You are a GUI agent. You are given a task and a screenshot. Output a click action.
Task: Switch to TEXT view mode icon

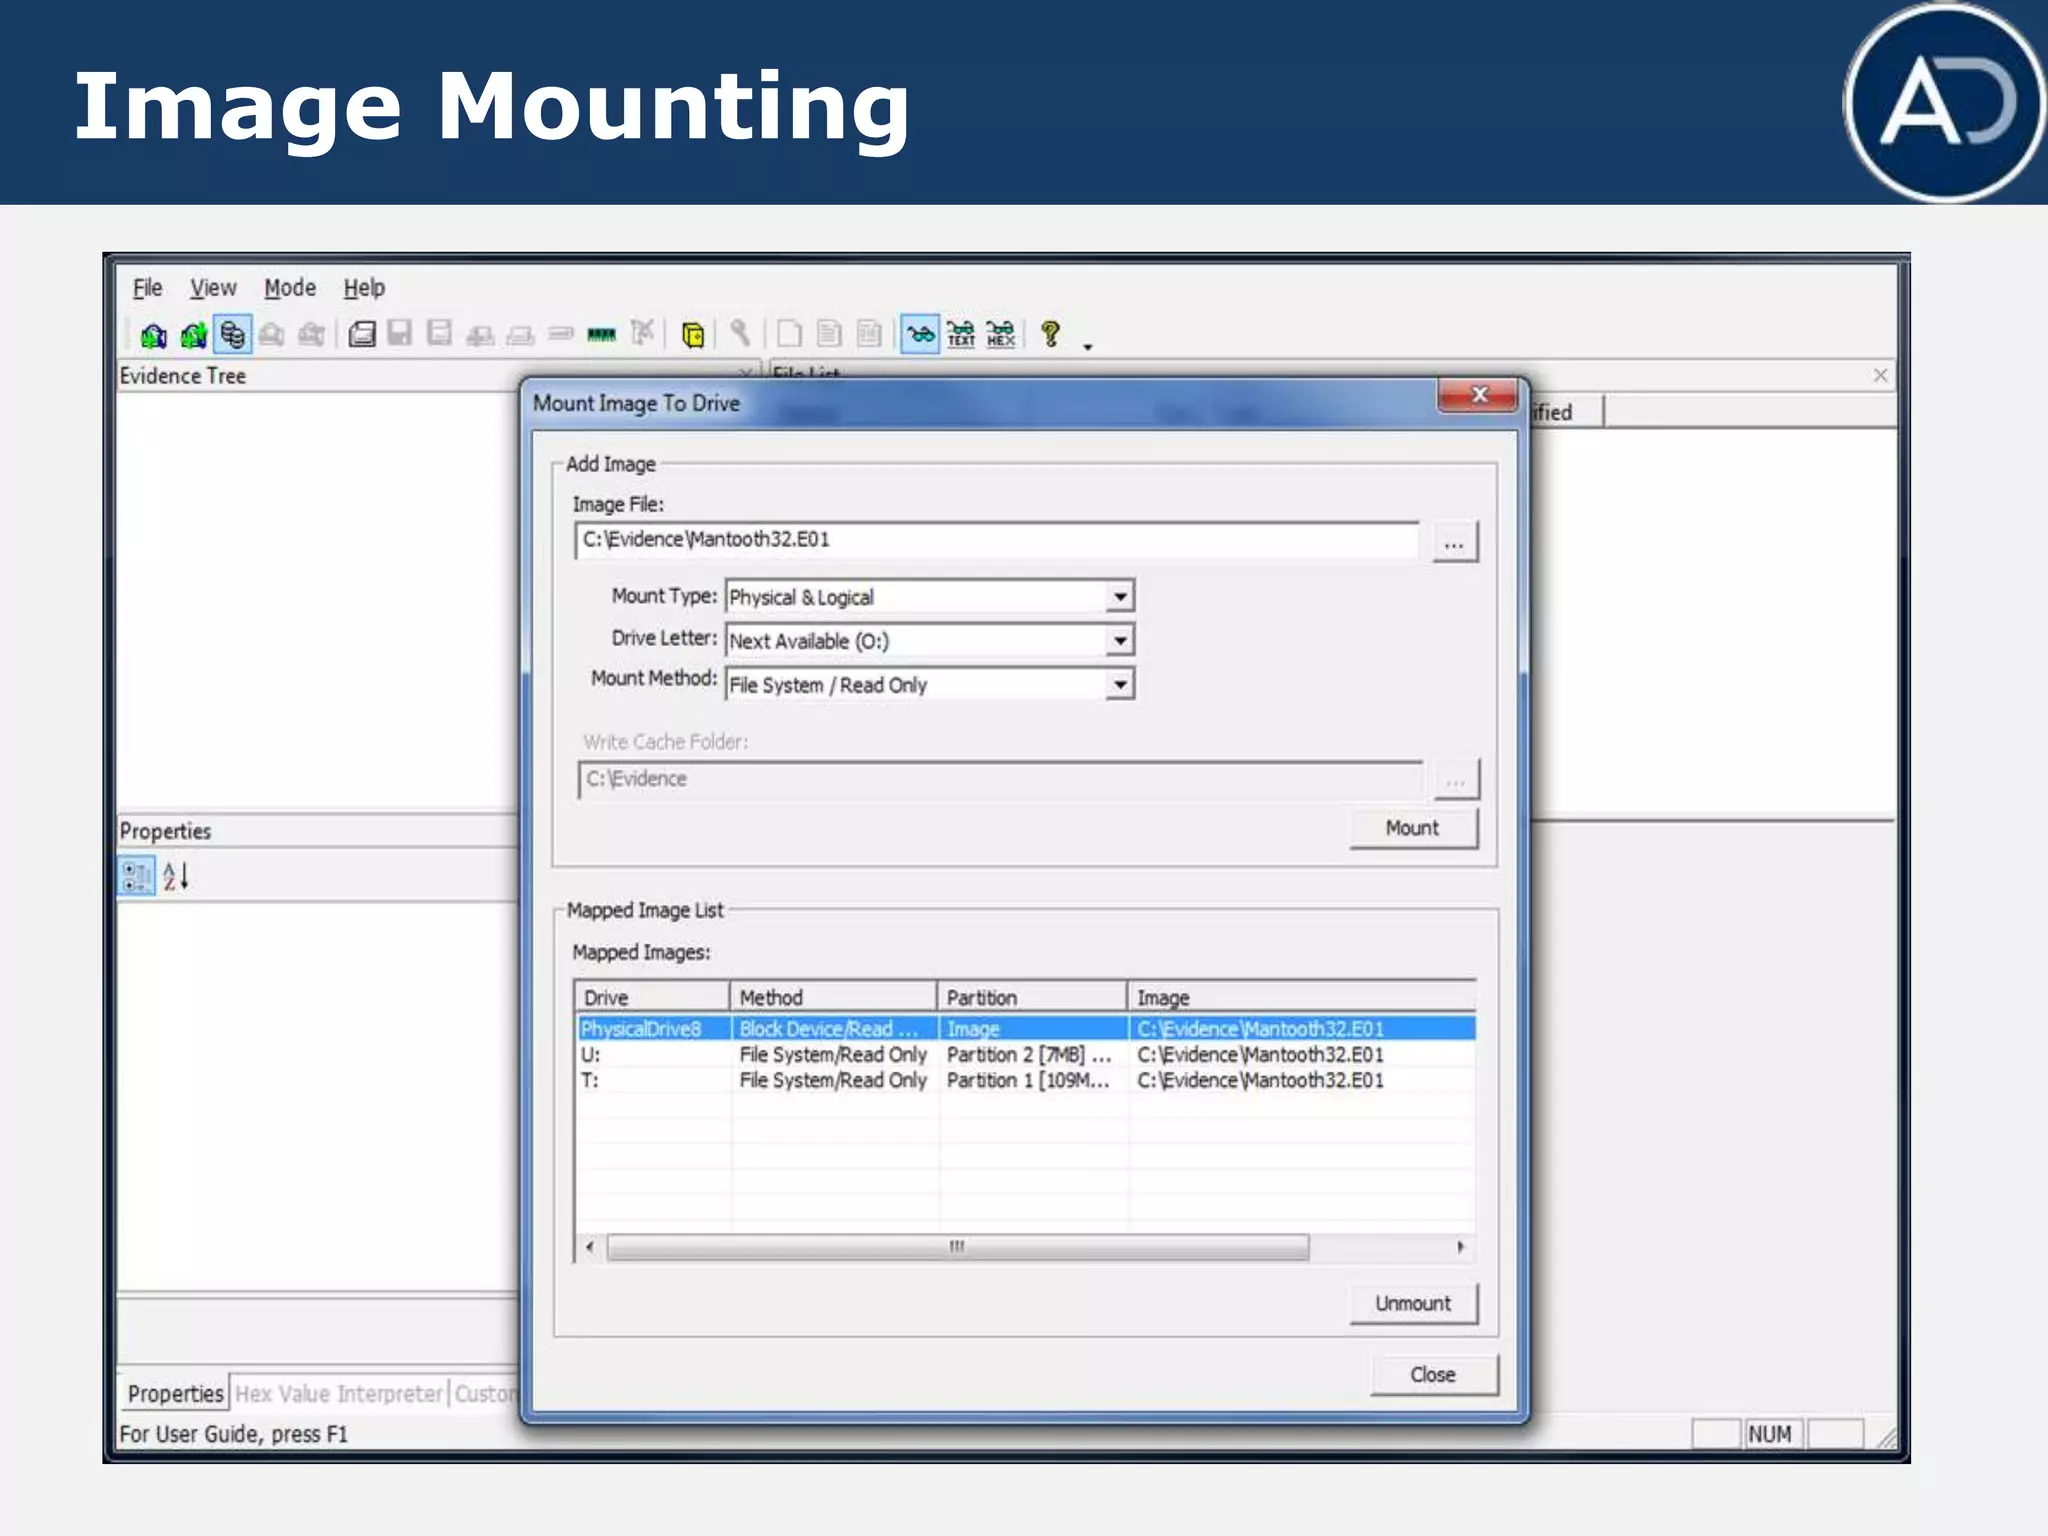click(x=961, y=334)
